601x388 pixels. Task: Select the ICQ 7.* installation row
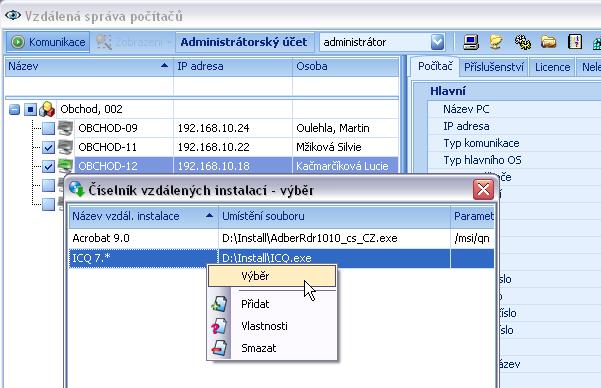[281, 258]
